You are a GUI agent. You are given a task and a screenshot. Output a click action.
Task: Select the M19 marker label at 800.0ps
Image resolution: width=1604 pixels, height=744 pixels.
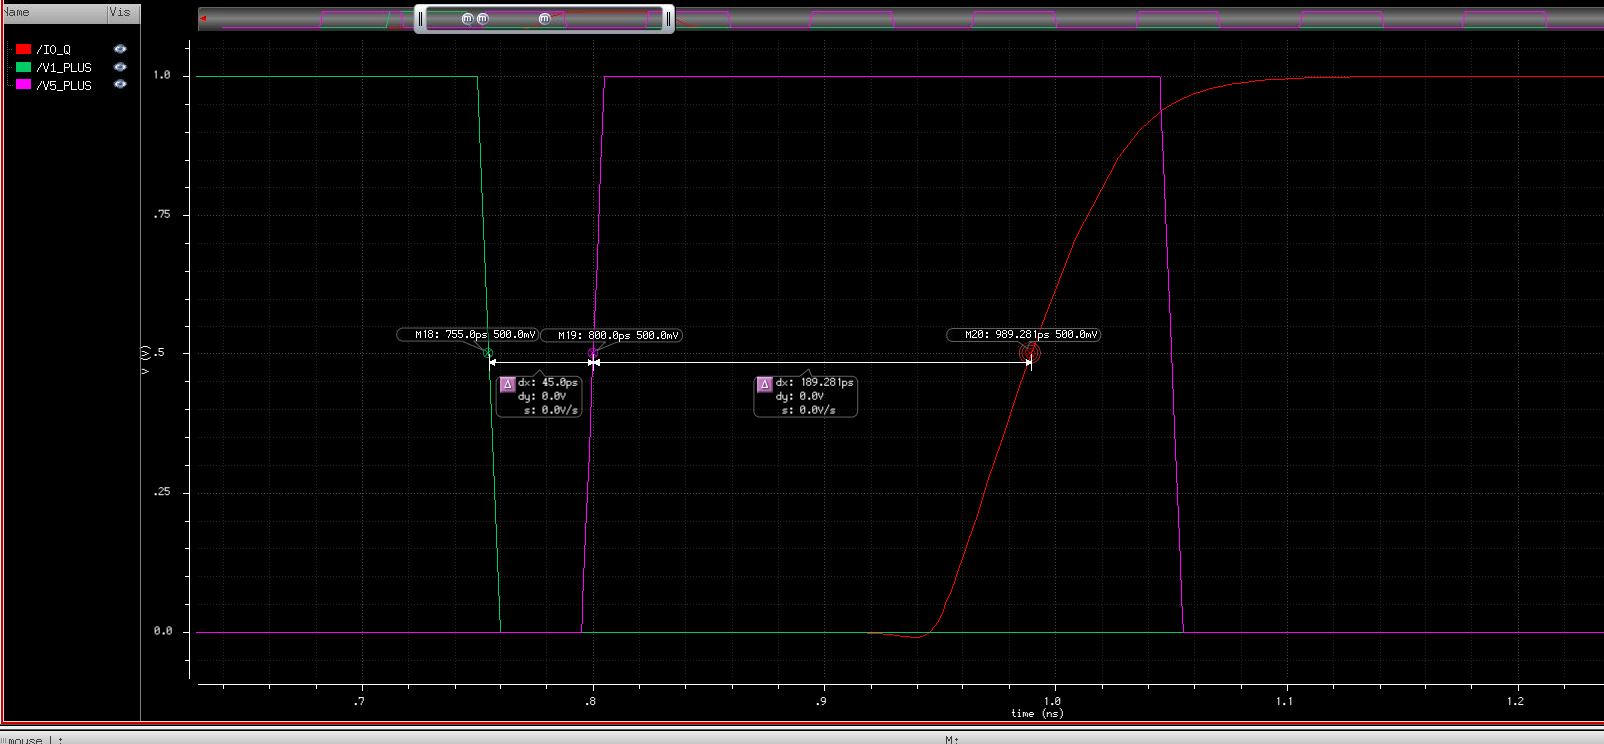(611, 336)
